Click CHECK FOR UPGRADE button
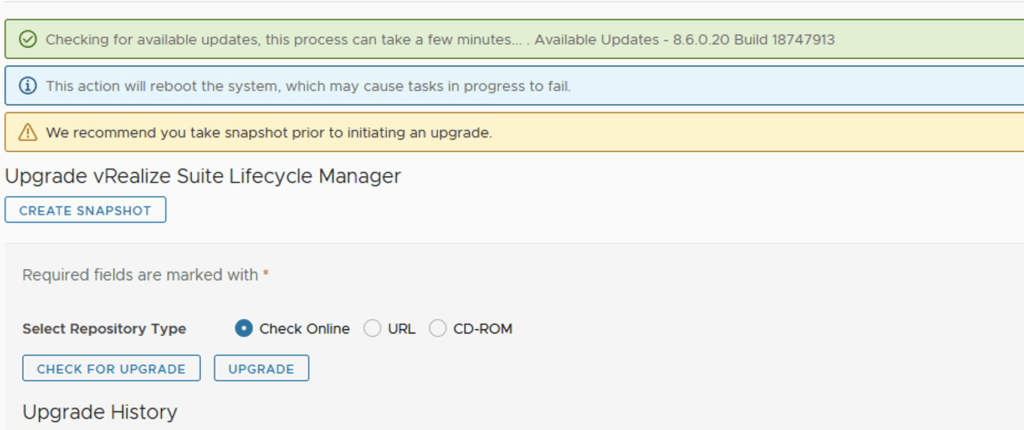The image size is (1024, 430). pos(111,369)
